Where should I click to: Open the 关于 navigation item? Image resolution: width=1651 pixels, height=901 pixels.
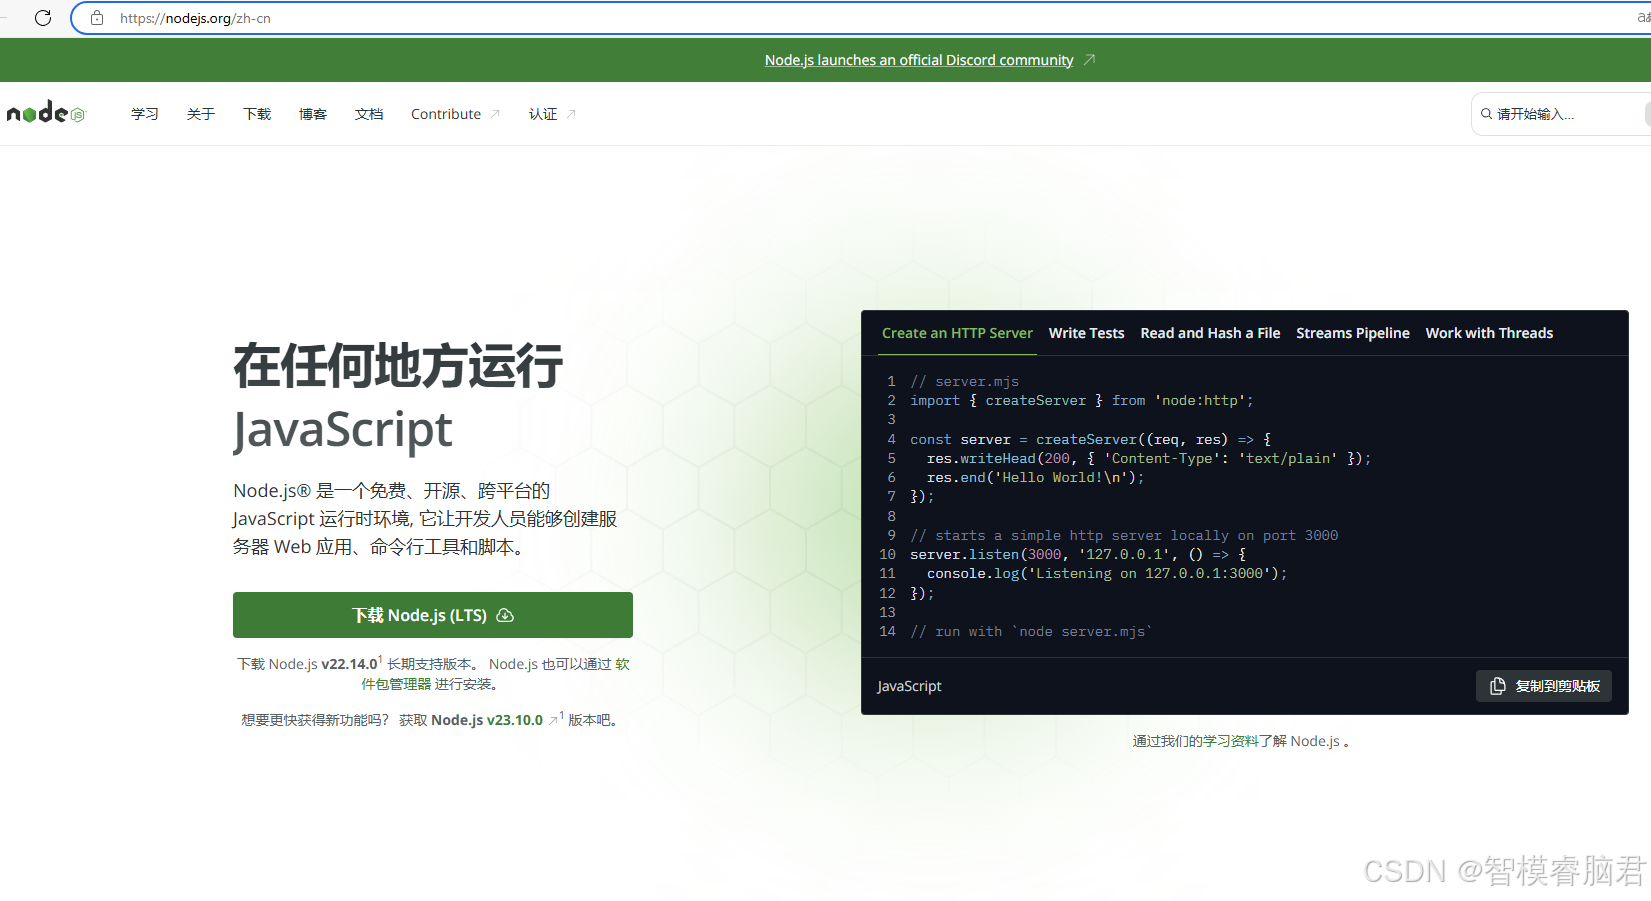[x=201, y=114]
